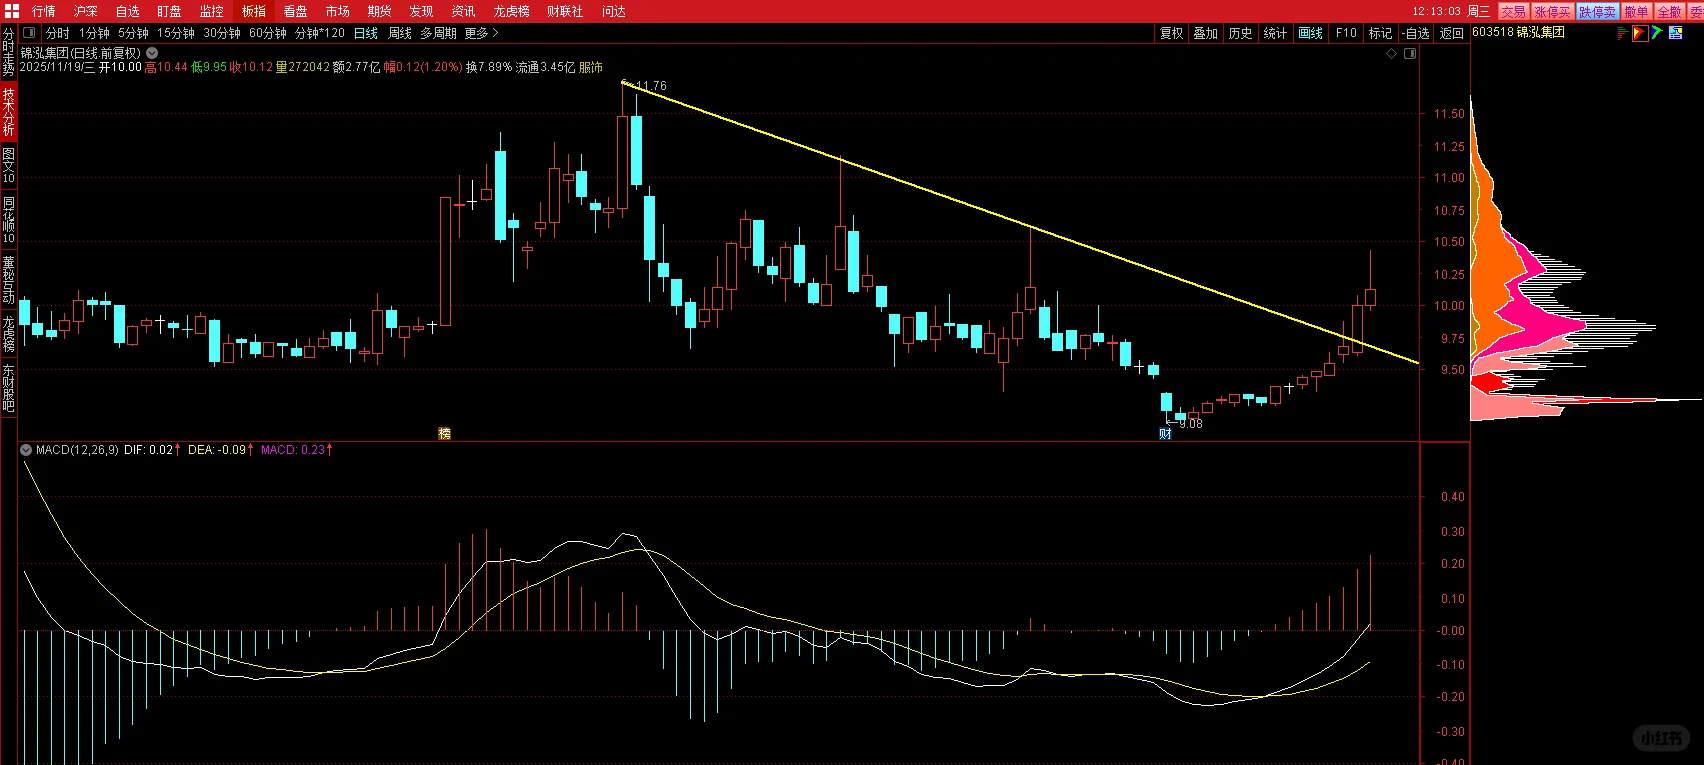Screen dimensions: 1704x765
Task: Click the 历史 button
Action: pyautogui.click(x=1241, y=33)
